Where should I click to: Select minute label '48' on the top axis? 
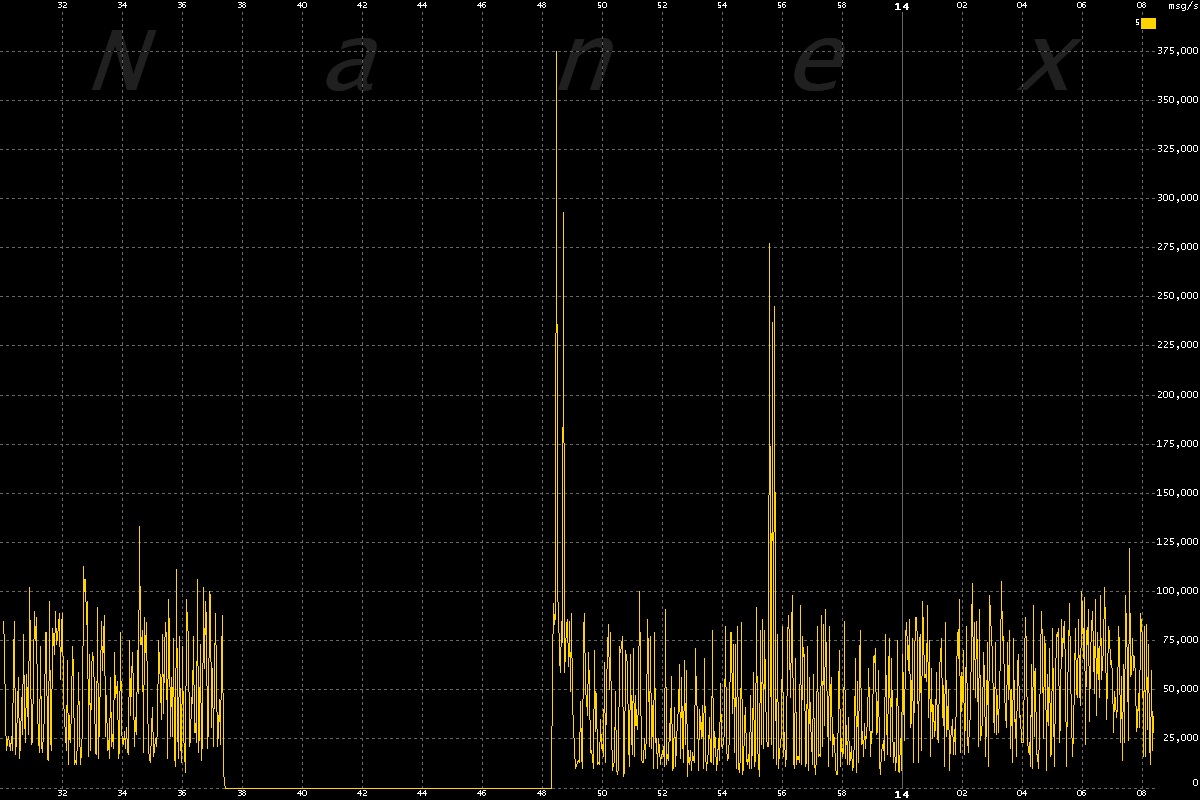(542, 5)
